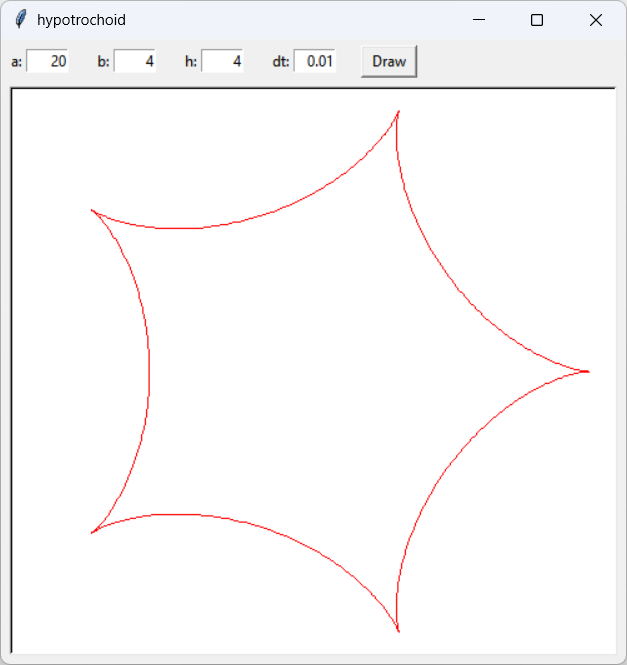
Task: Click the 'hypotrochoid' window title text
Action: 81,20
